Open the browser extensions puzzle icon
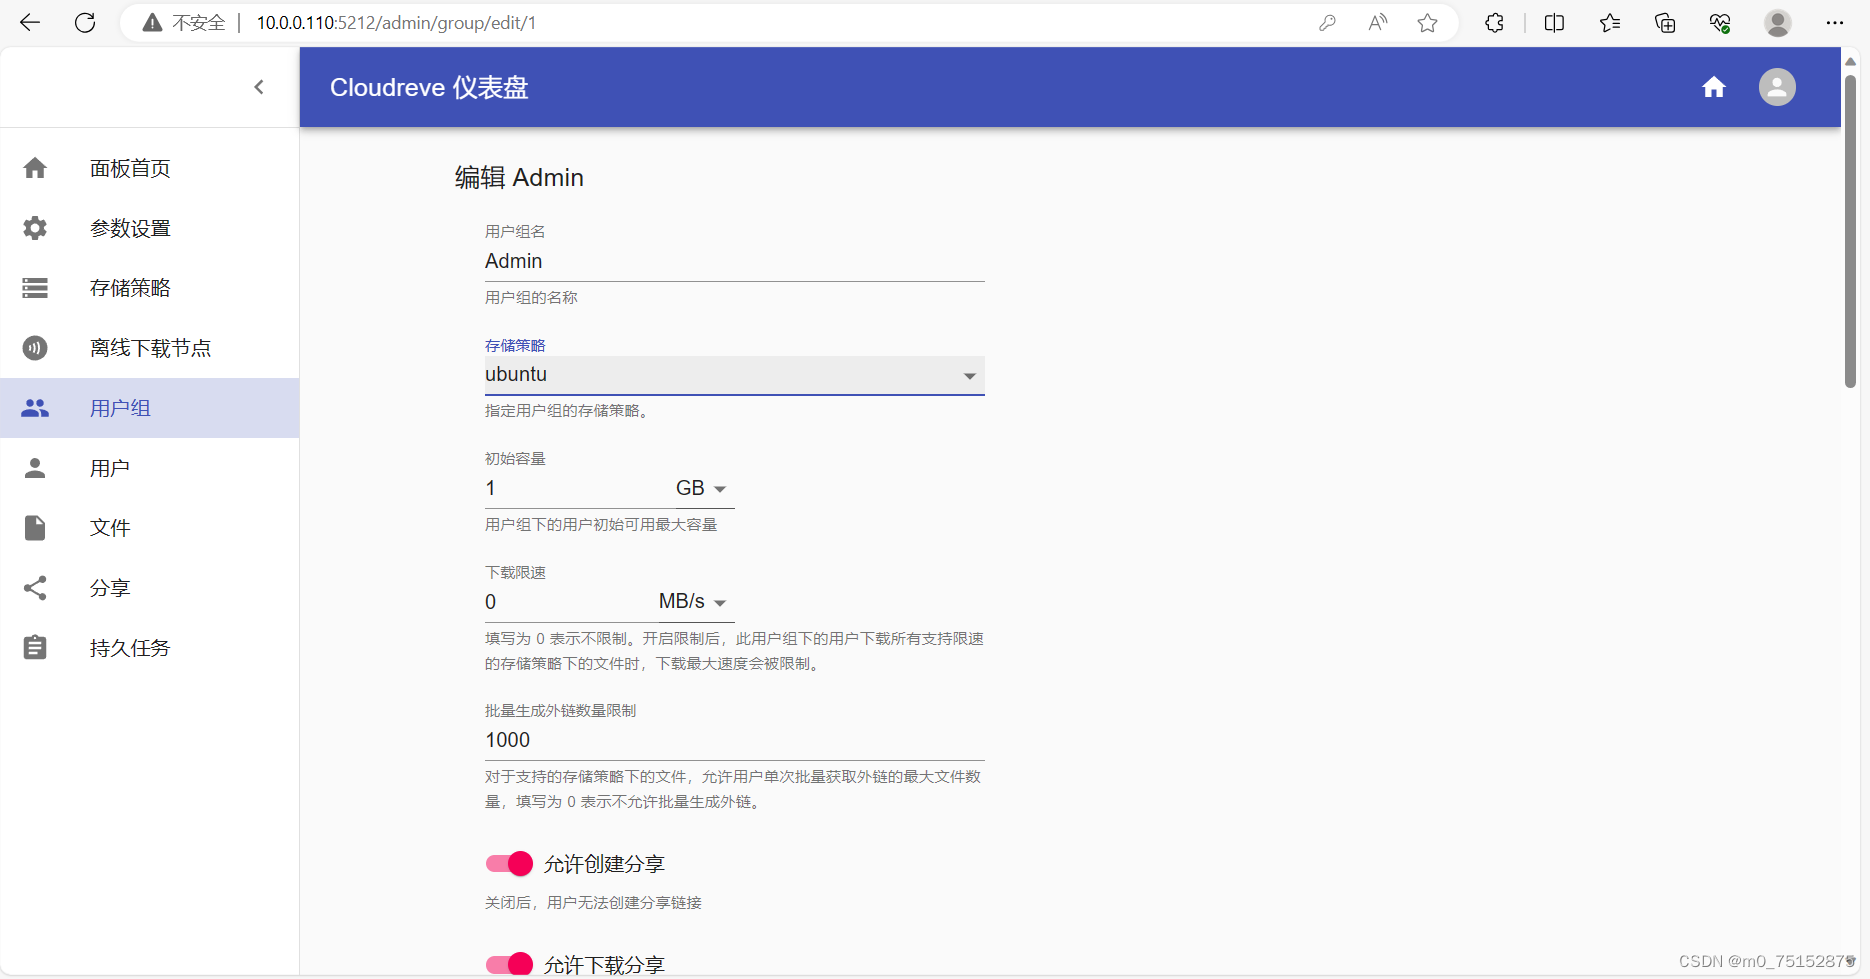Screen dimensions: 1870x979 (x=1494, y=23)
